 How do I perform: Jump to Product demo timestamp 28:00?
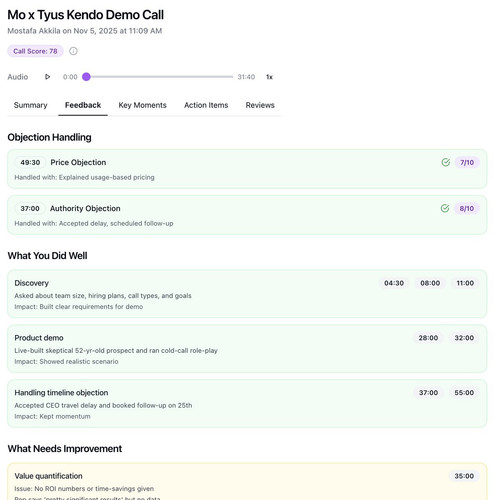(428, 338)
